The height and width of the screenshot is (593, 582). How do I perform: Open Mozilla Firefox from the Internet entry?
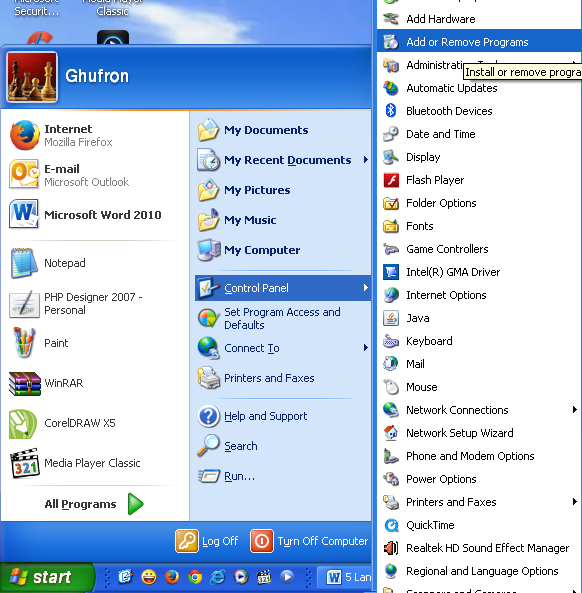pyautogui.click(x=95, y=135)
